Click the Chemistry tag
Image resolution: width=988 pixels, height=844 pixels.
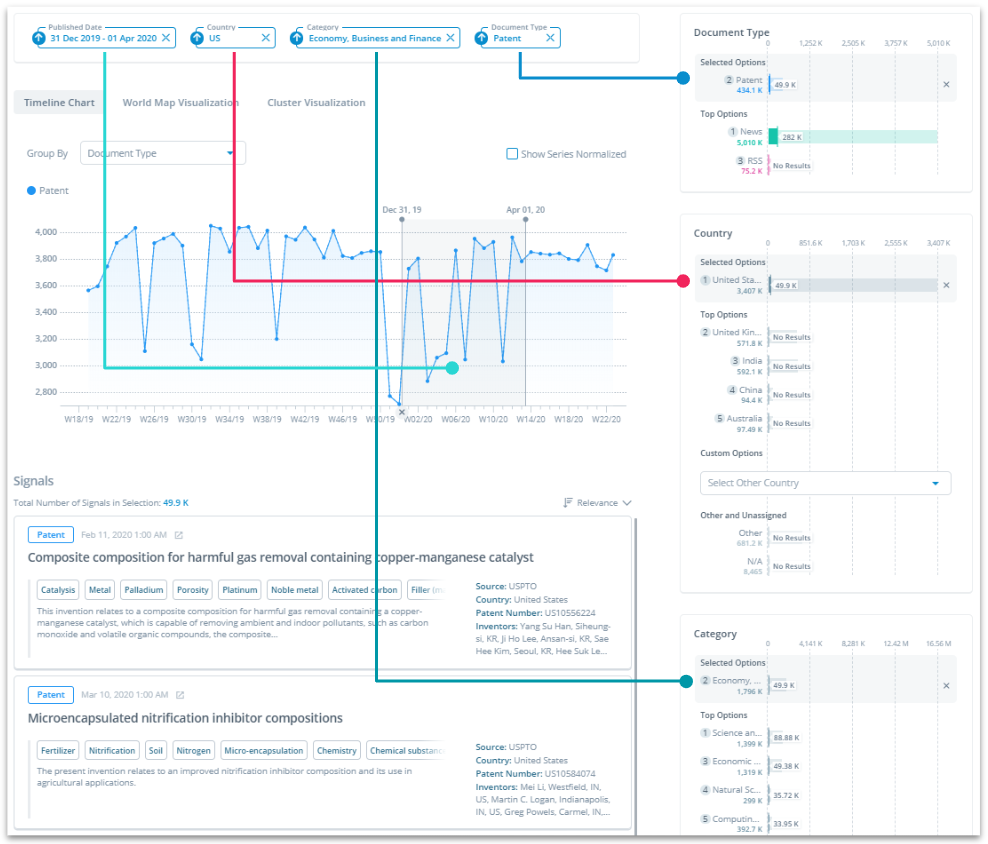click(336, 751)
